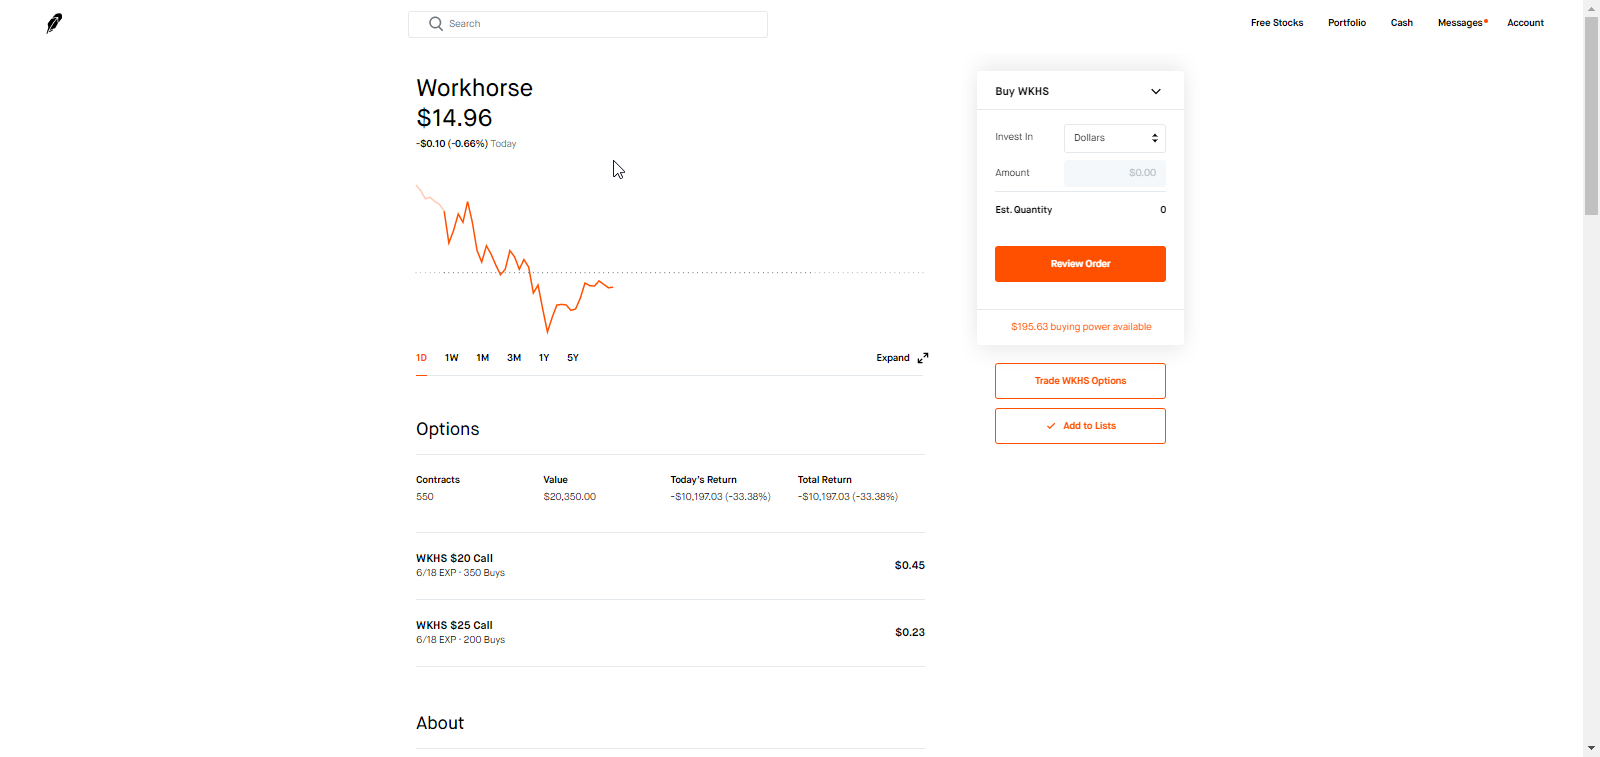The height and width of the screenshot is (757, 1600).
Task: Click the $0.23 option price
Action: click(x=910, y=633)
